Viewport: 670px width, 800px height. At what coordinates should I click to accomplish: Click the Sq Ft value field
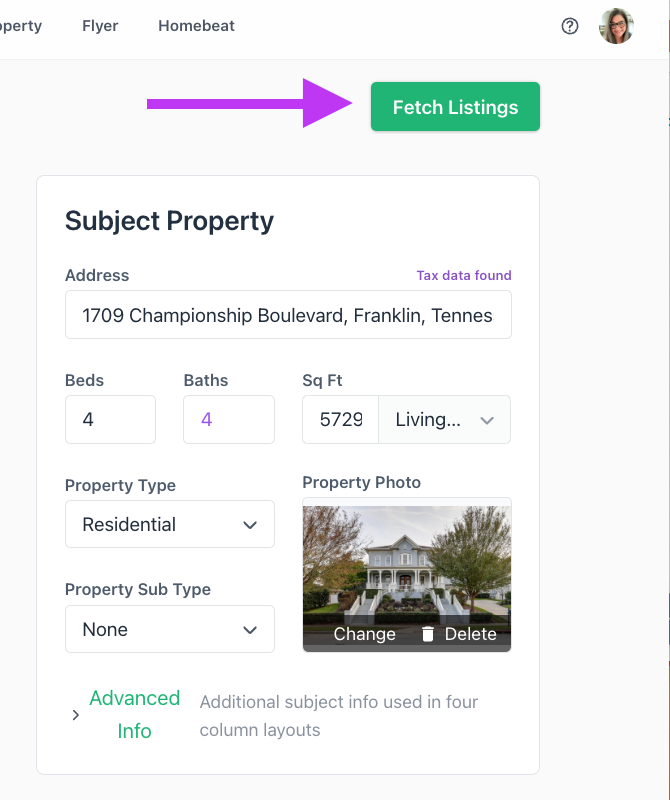(x=340, y=420)
